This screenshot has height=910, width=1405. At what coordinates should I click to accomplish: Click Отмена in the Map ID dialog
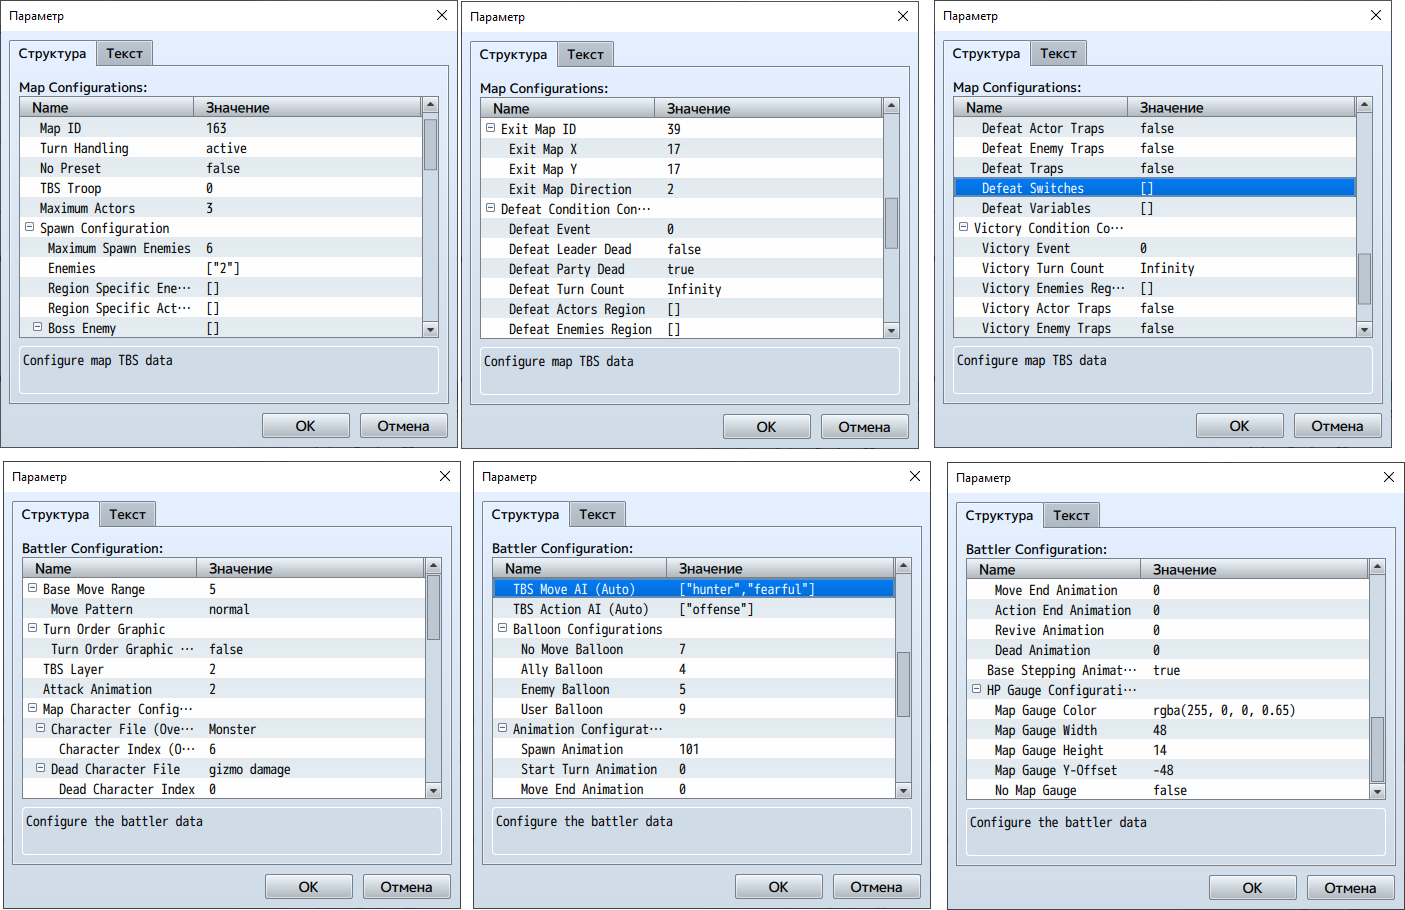(404, 426)
